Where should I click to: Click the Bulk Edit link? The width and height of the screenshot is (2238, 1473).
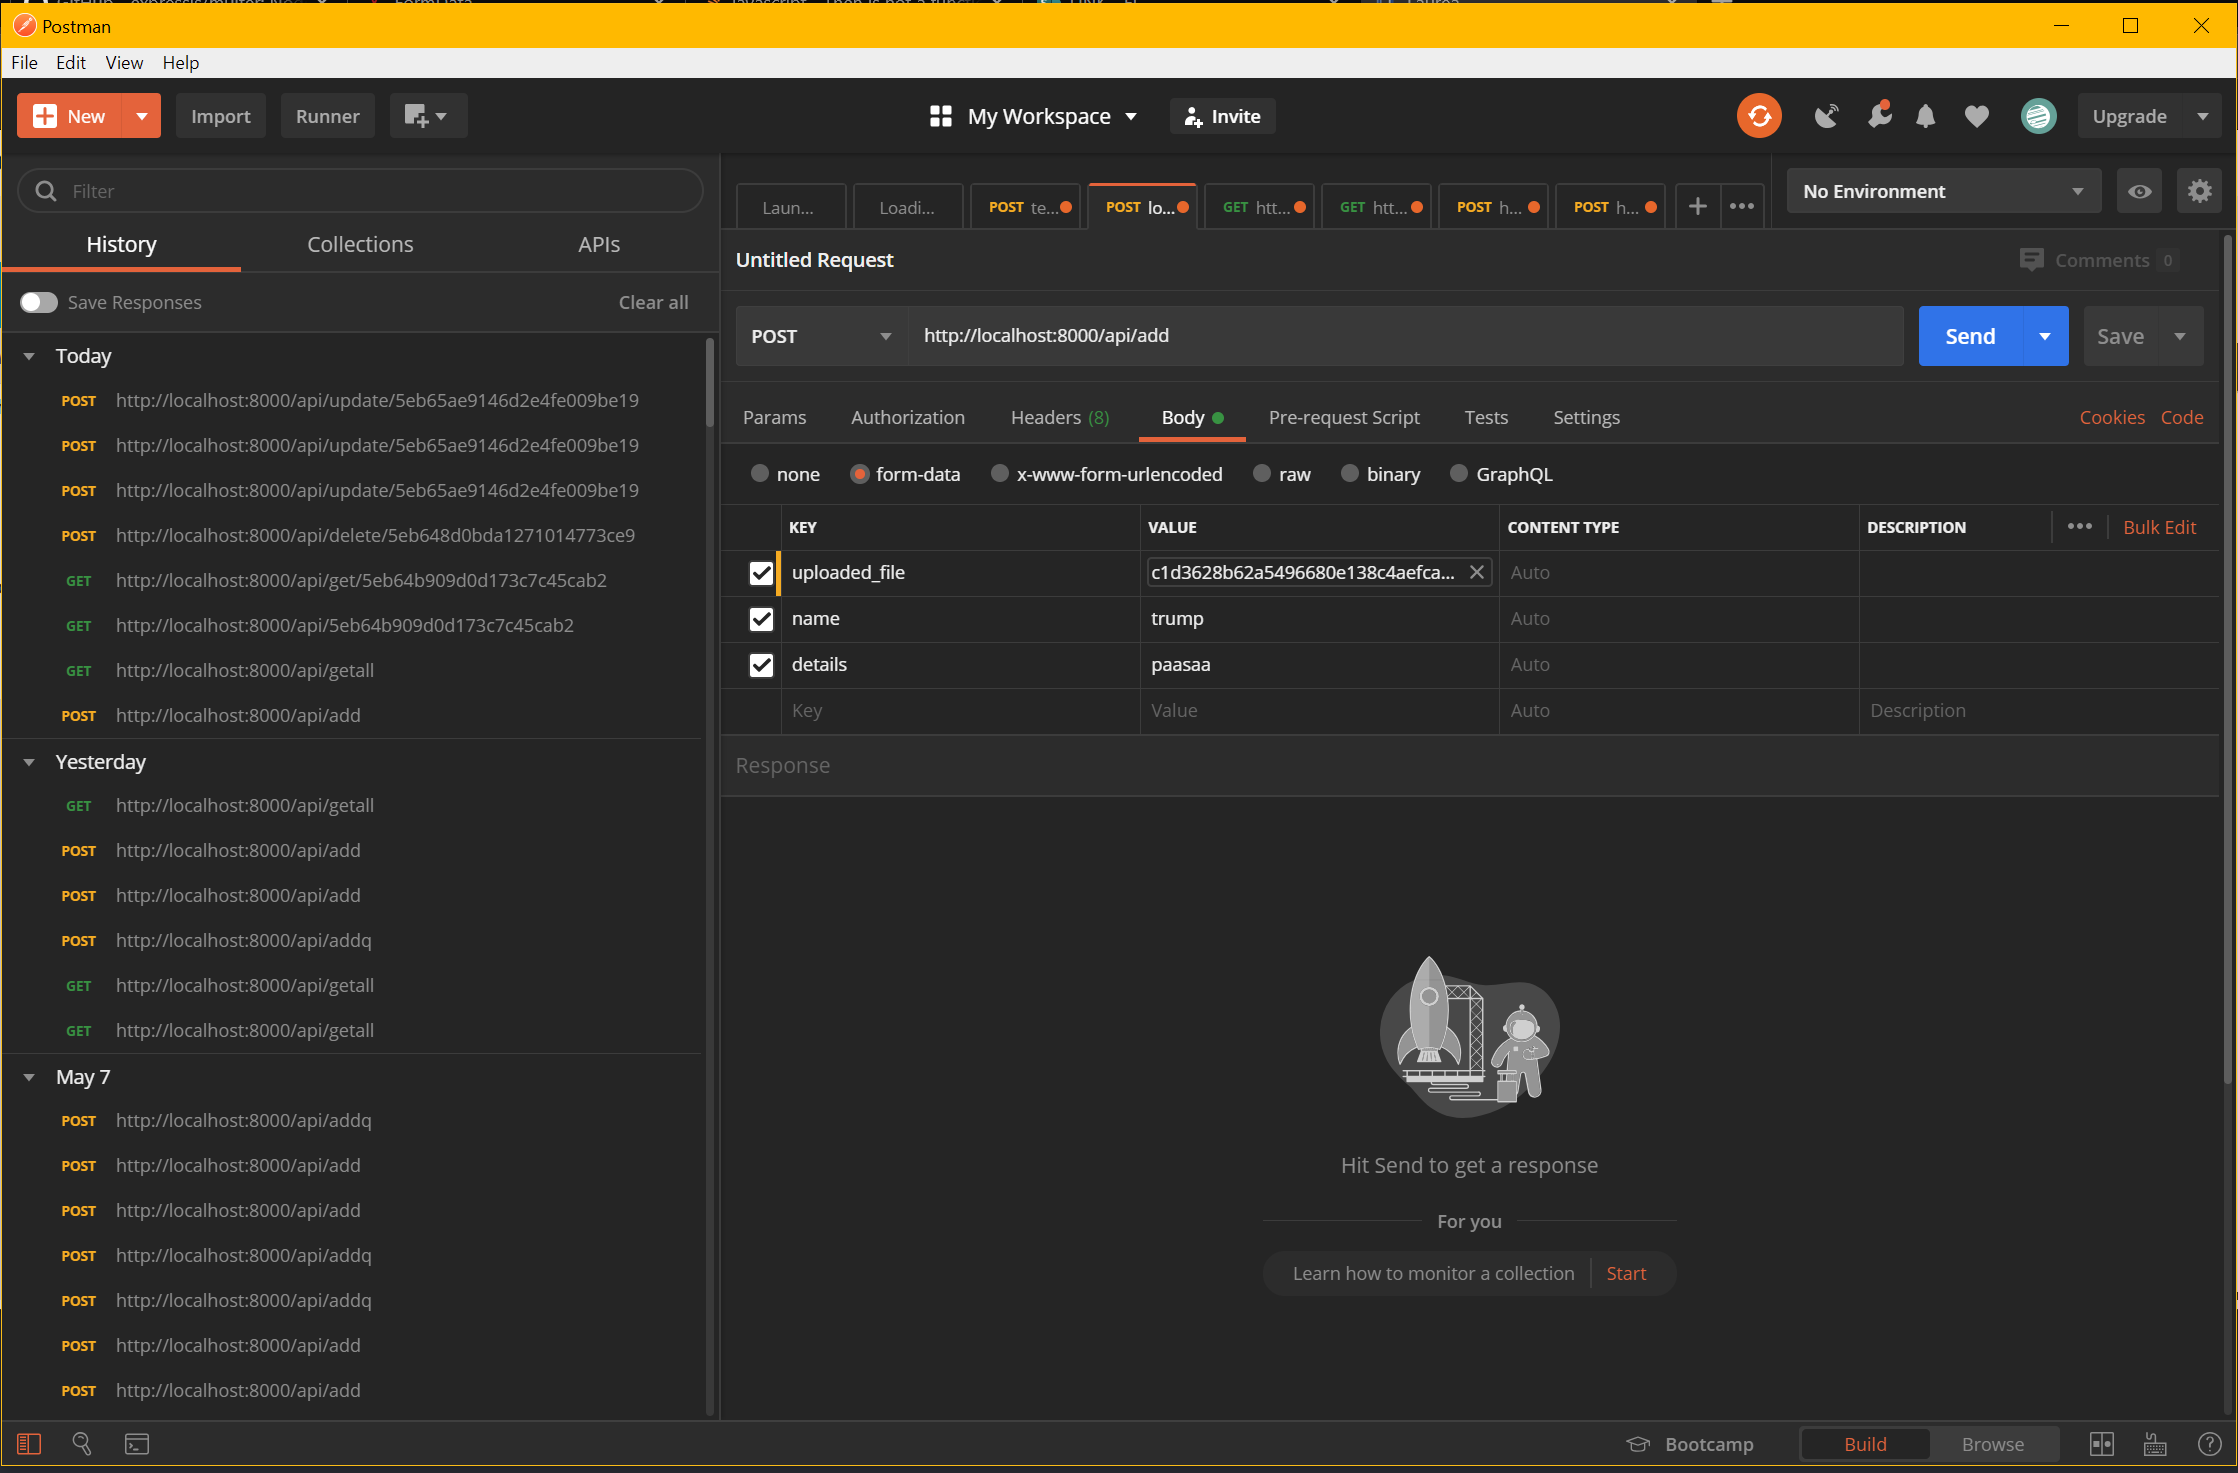[x=2159, y=527]
